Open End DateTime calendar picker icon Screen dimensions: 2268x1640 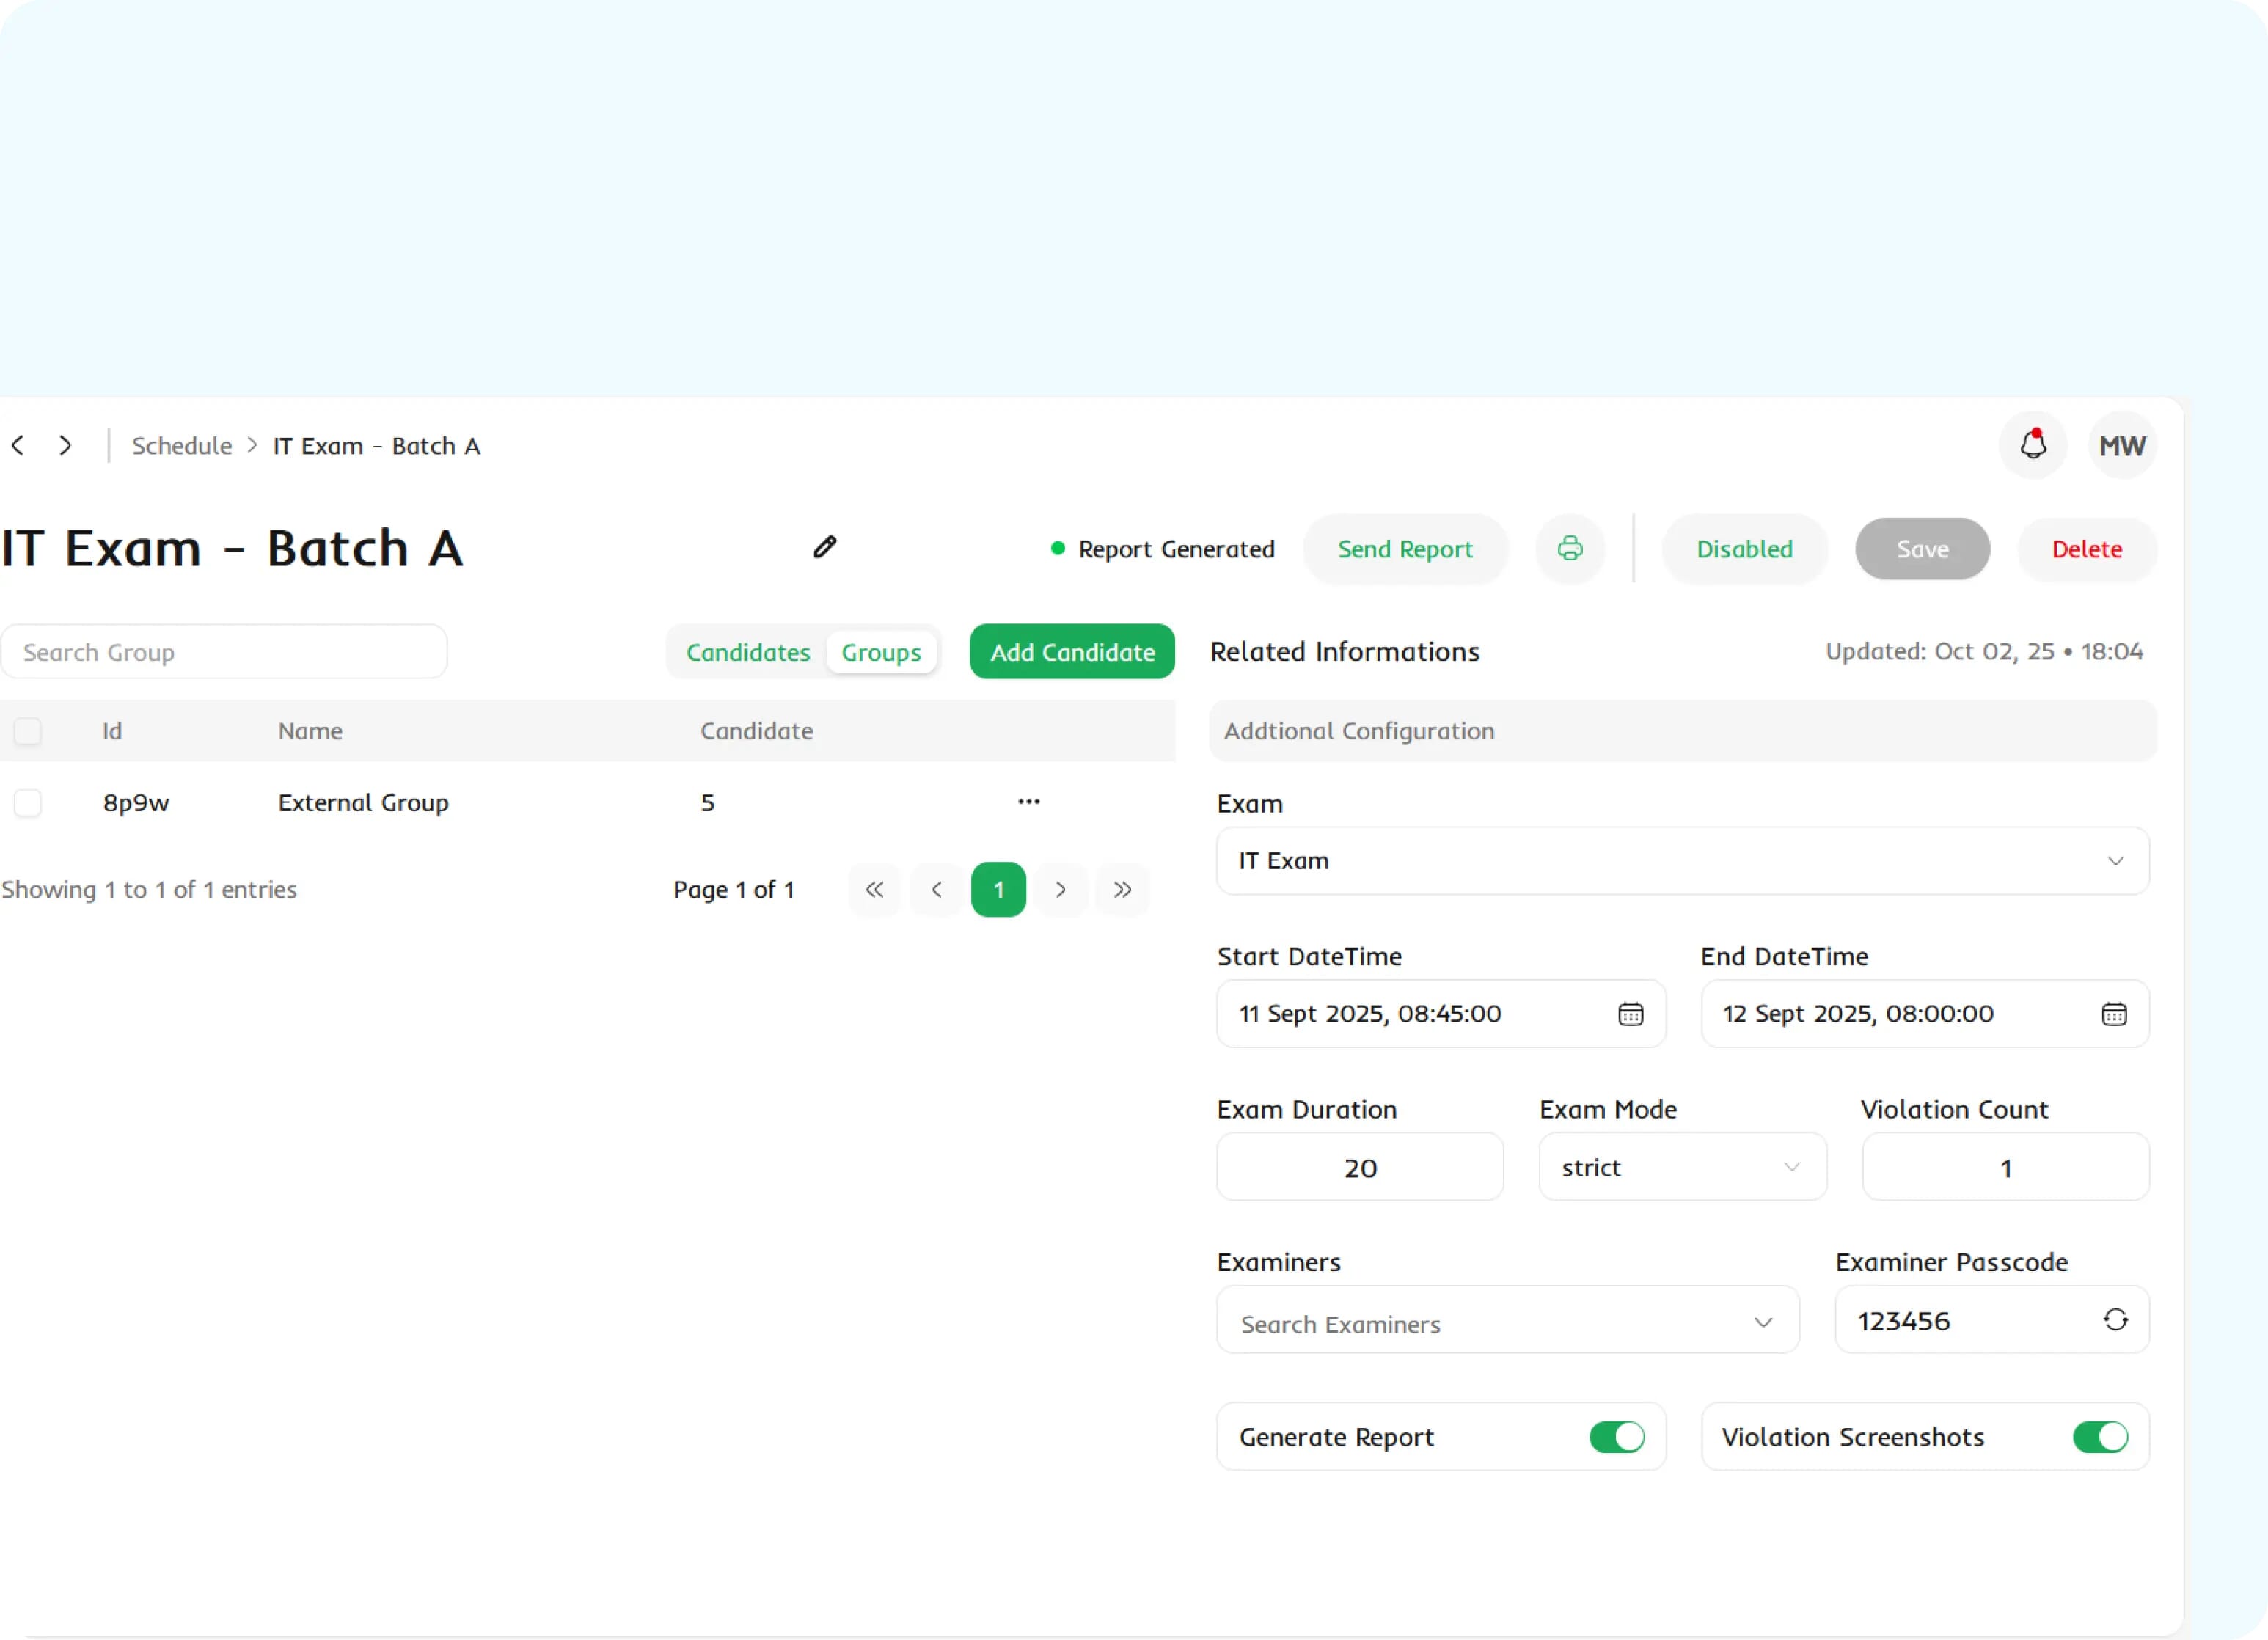coord(2113,1014)
